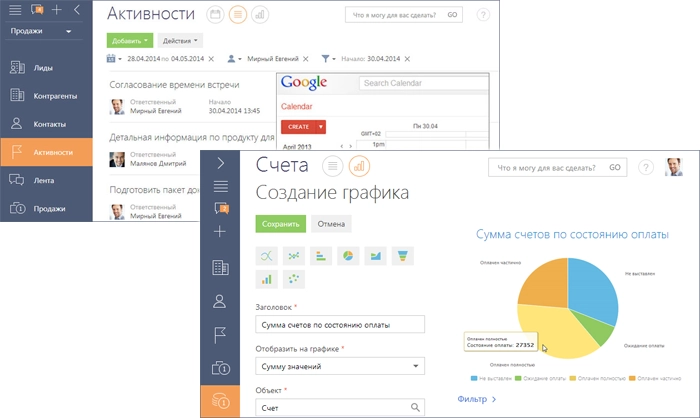Select area chart type
Viewport: 700px width, 418px height.
point(375,256)
